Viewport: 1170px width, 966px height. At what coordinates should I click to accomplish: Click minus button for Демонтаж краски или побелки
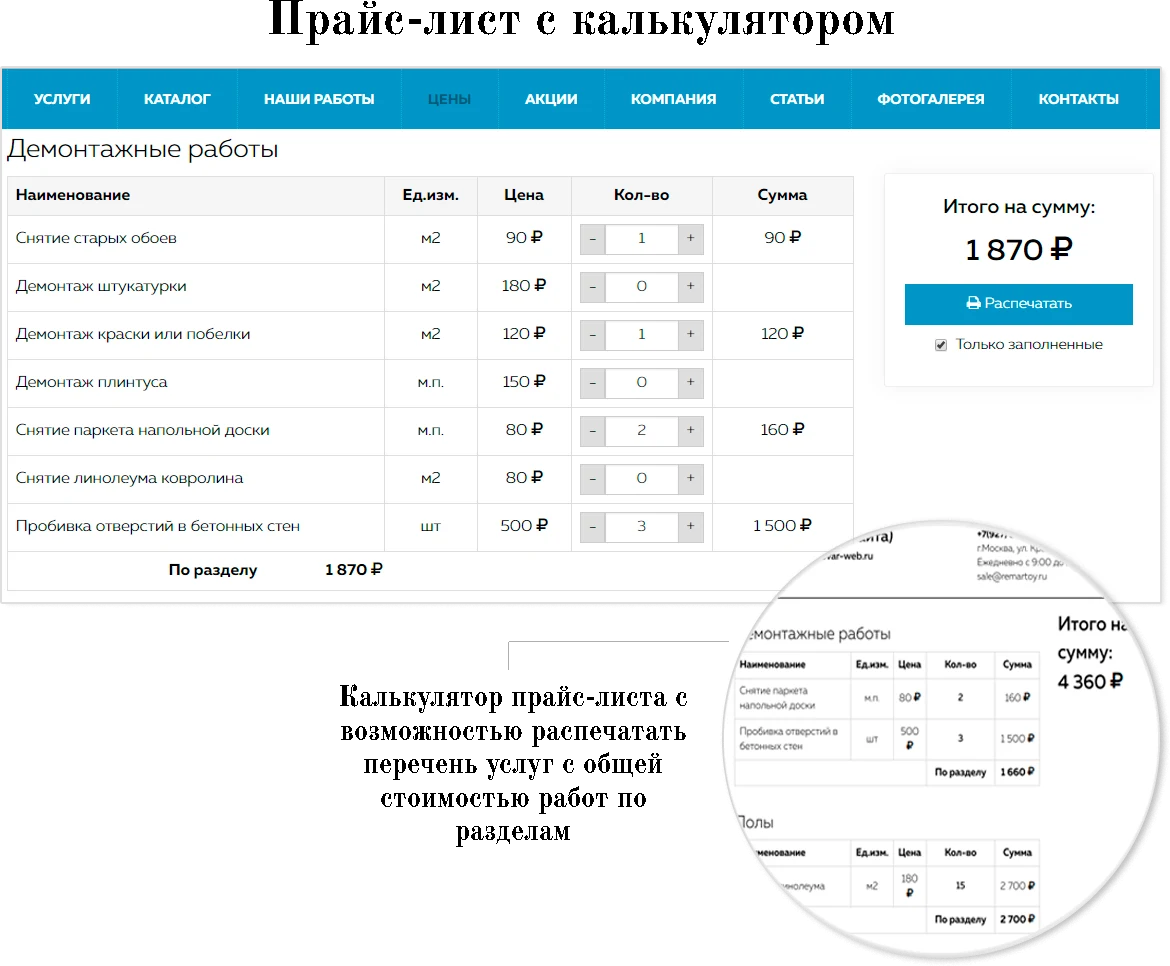(x=592, y=334)
